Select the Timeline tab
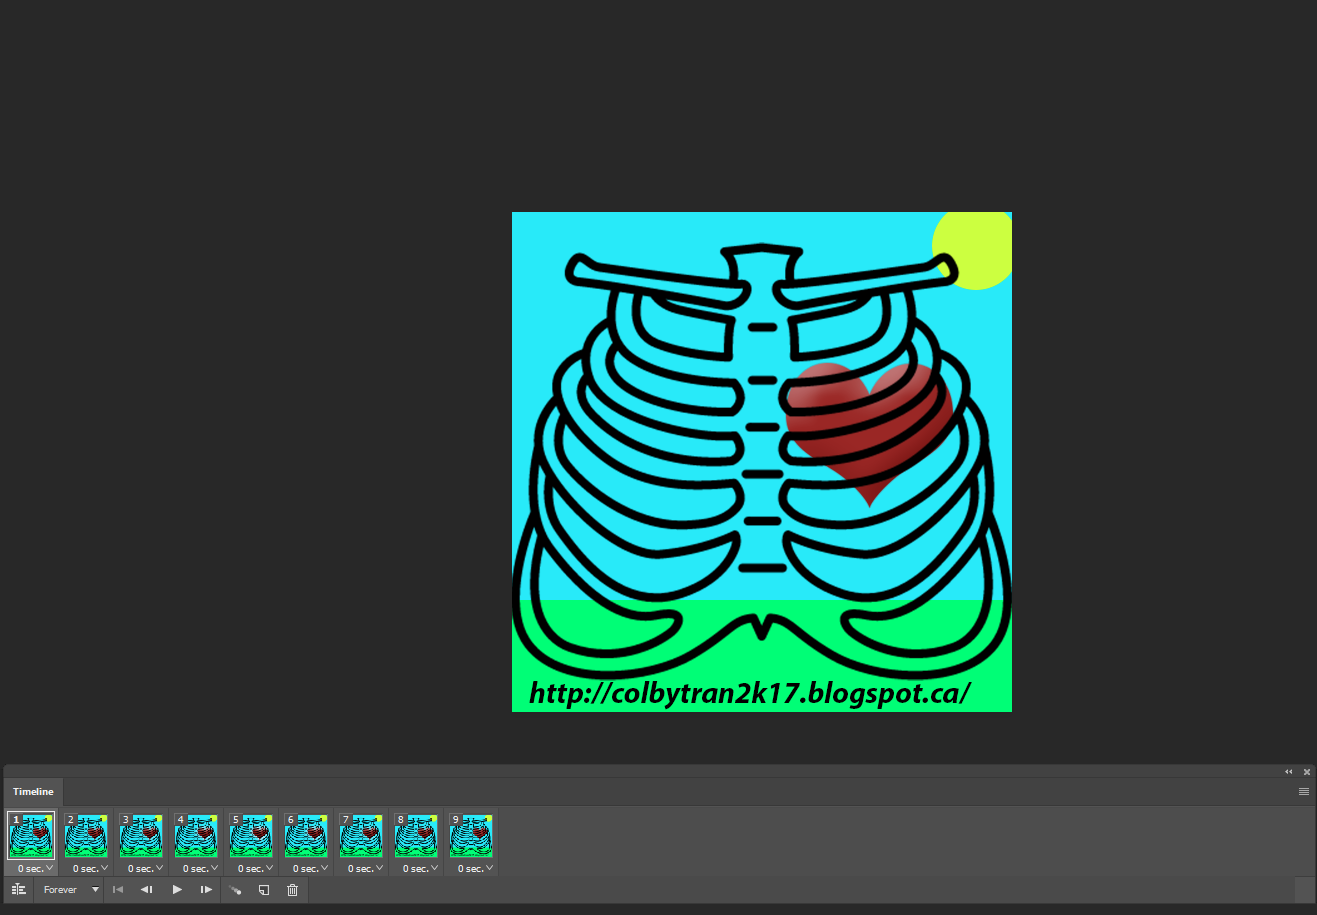This screenshot has width=1317, height=915. click(33, 791)
